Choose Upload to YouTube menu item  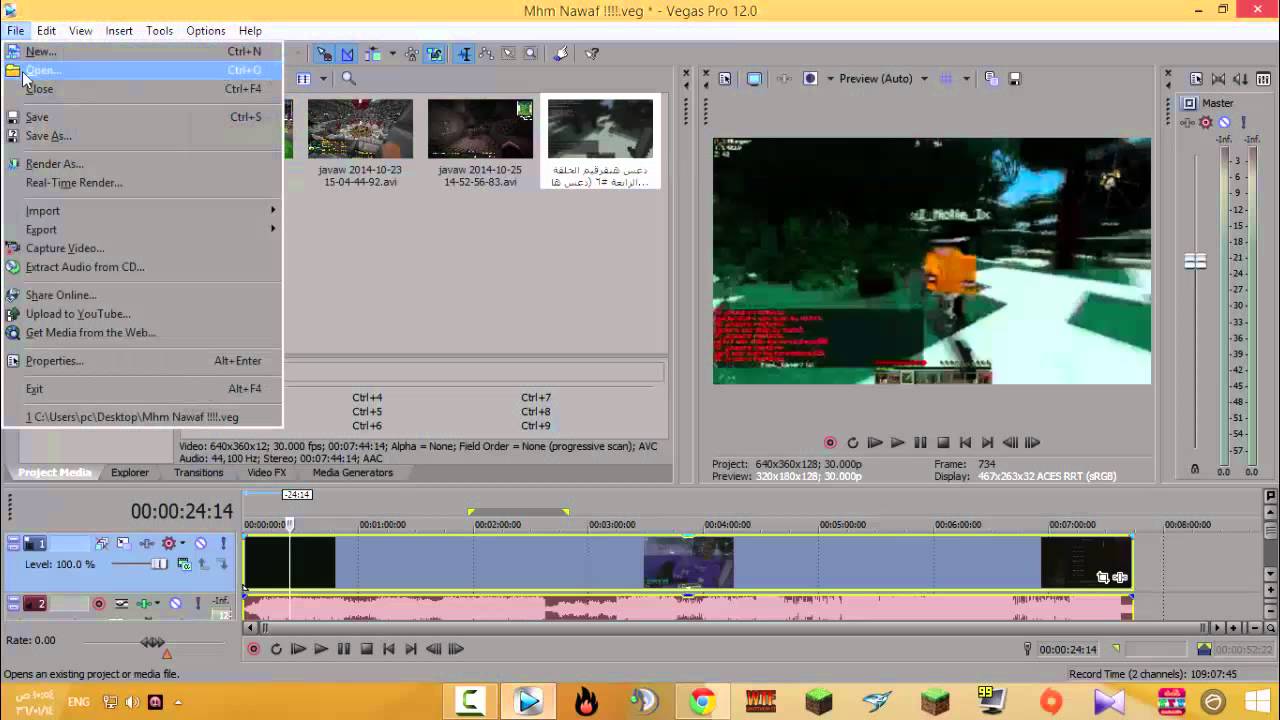142,314
